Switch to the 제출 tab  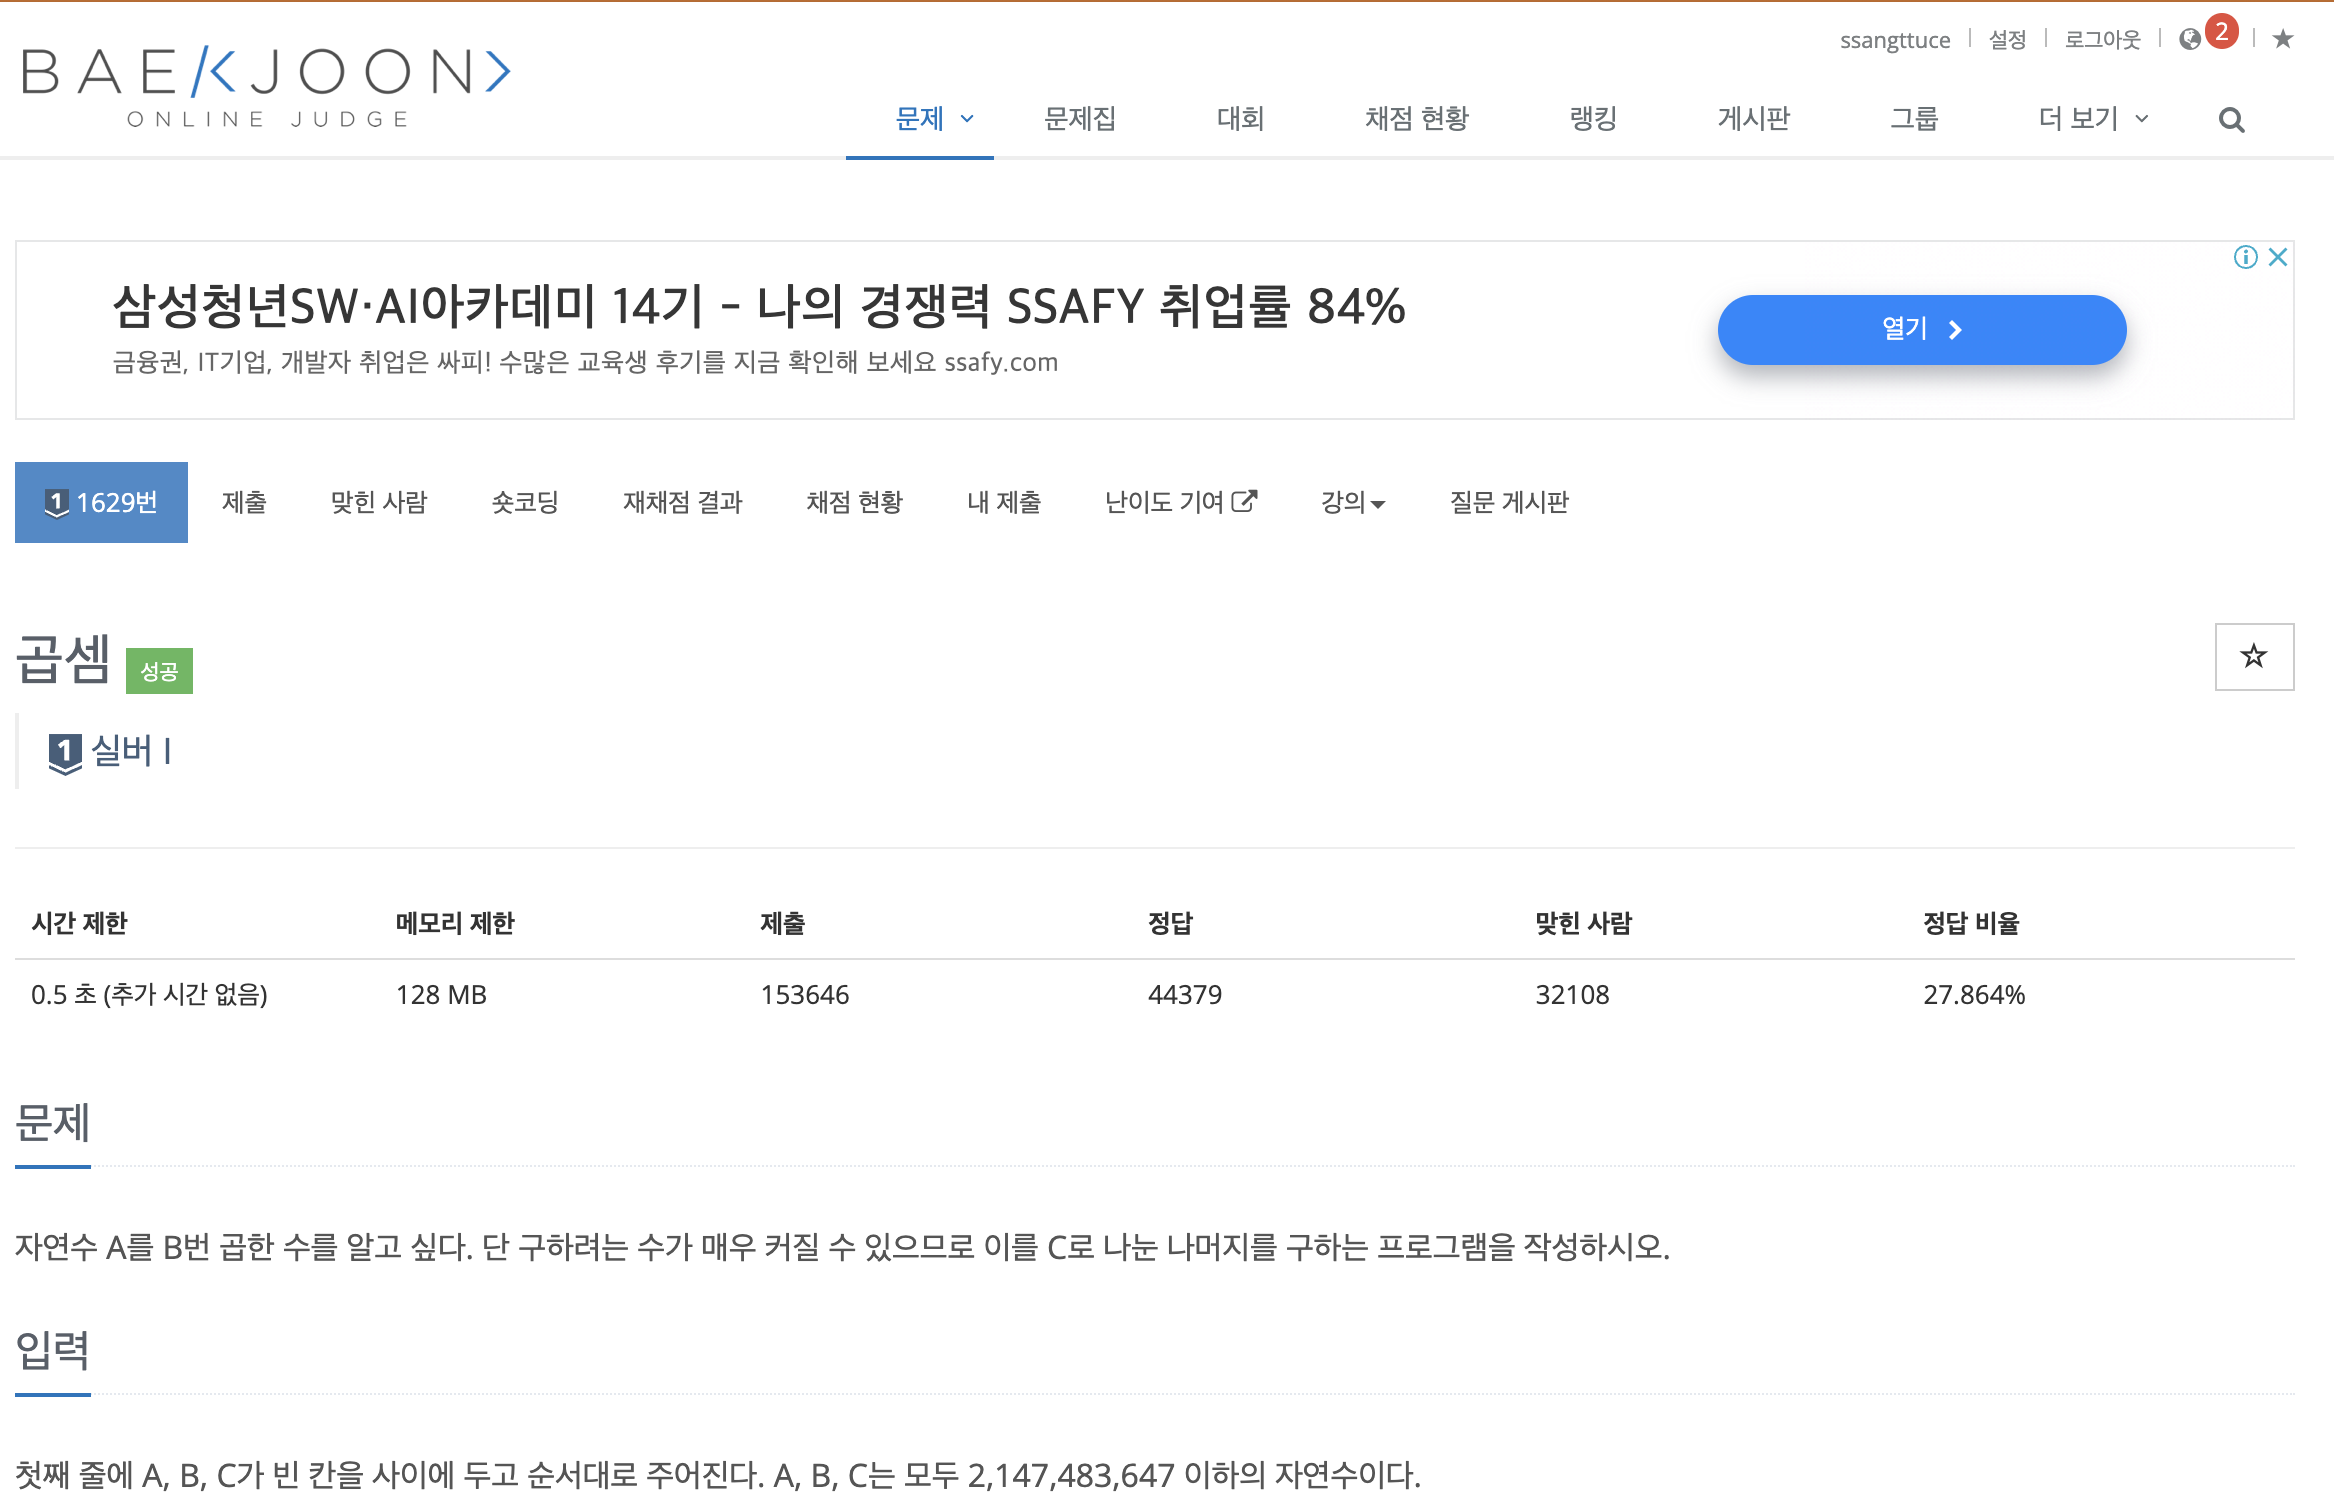click(x=244, y=502)
